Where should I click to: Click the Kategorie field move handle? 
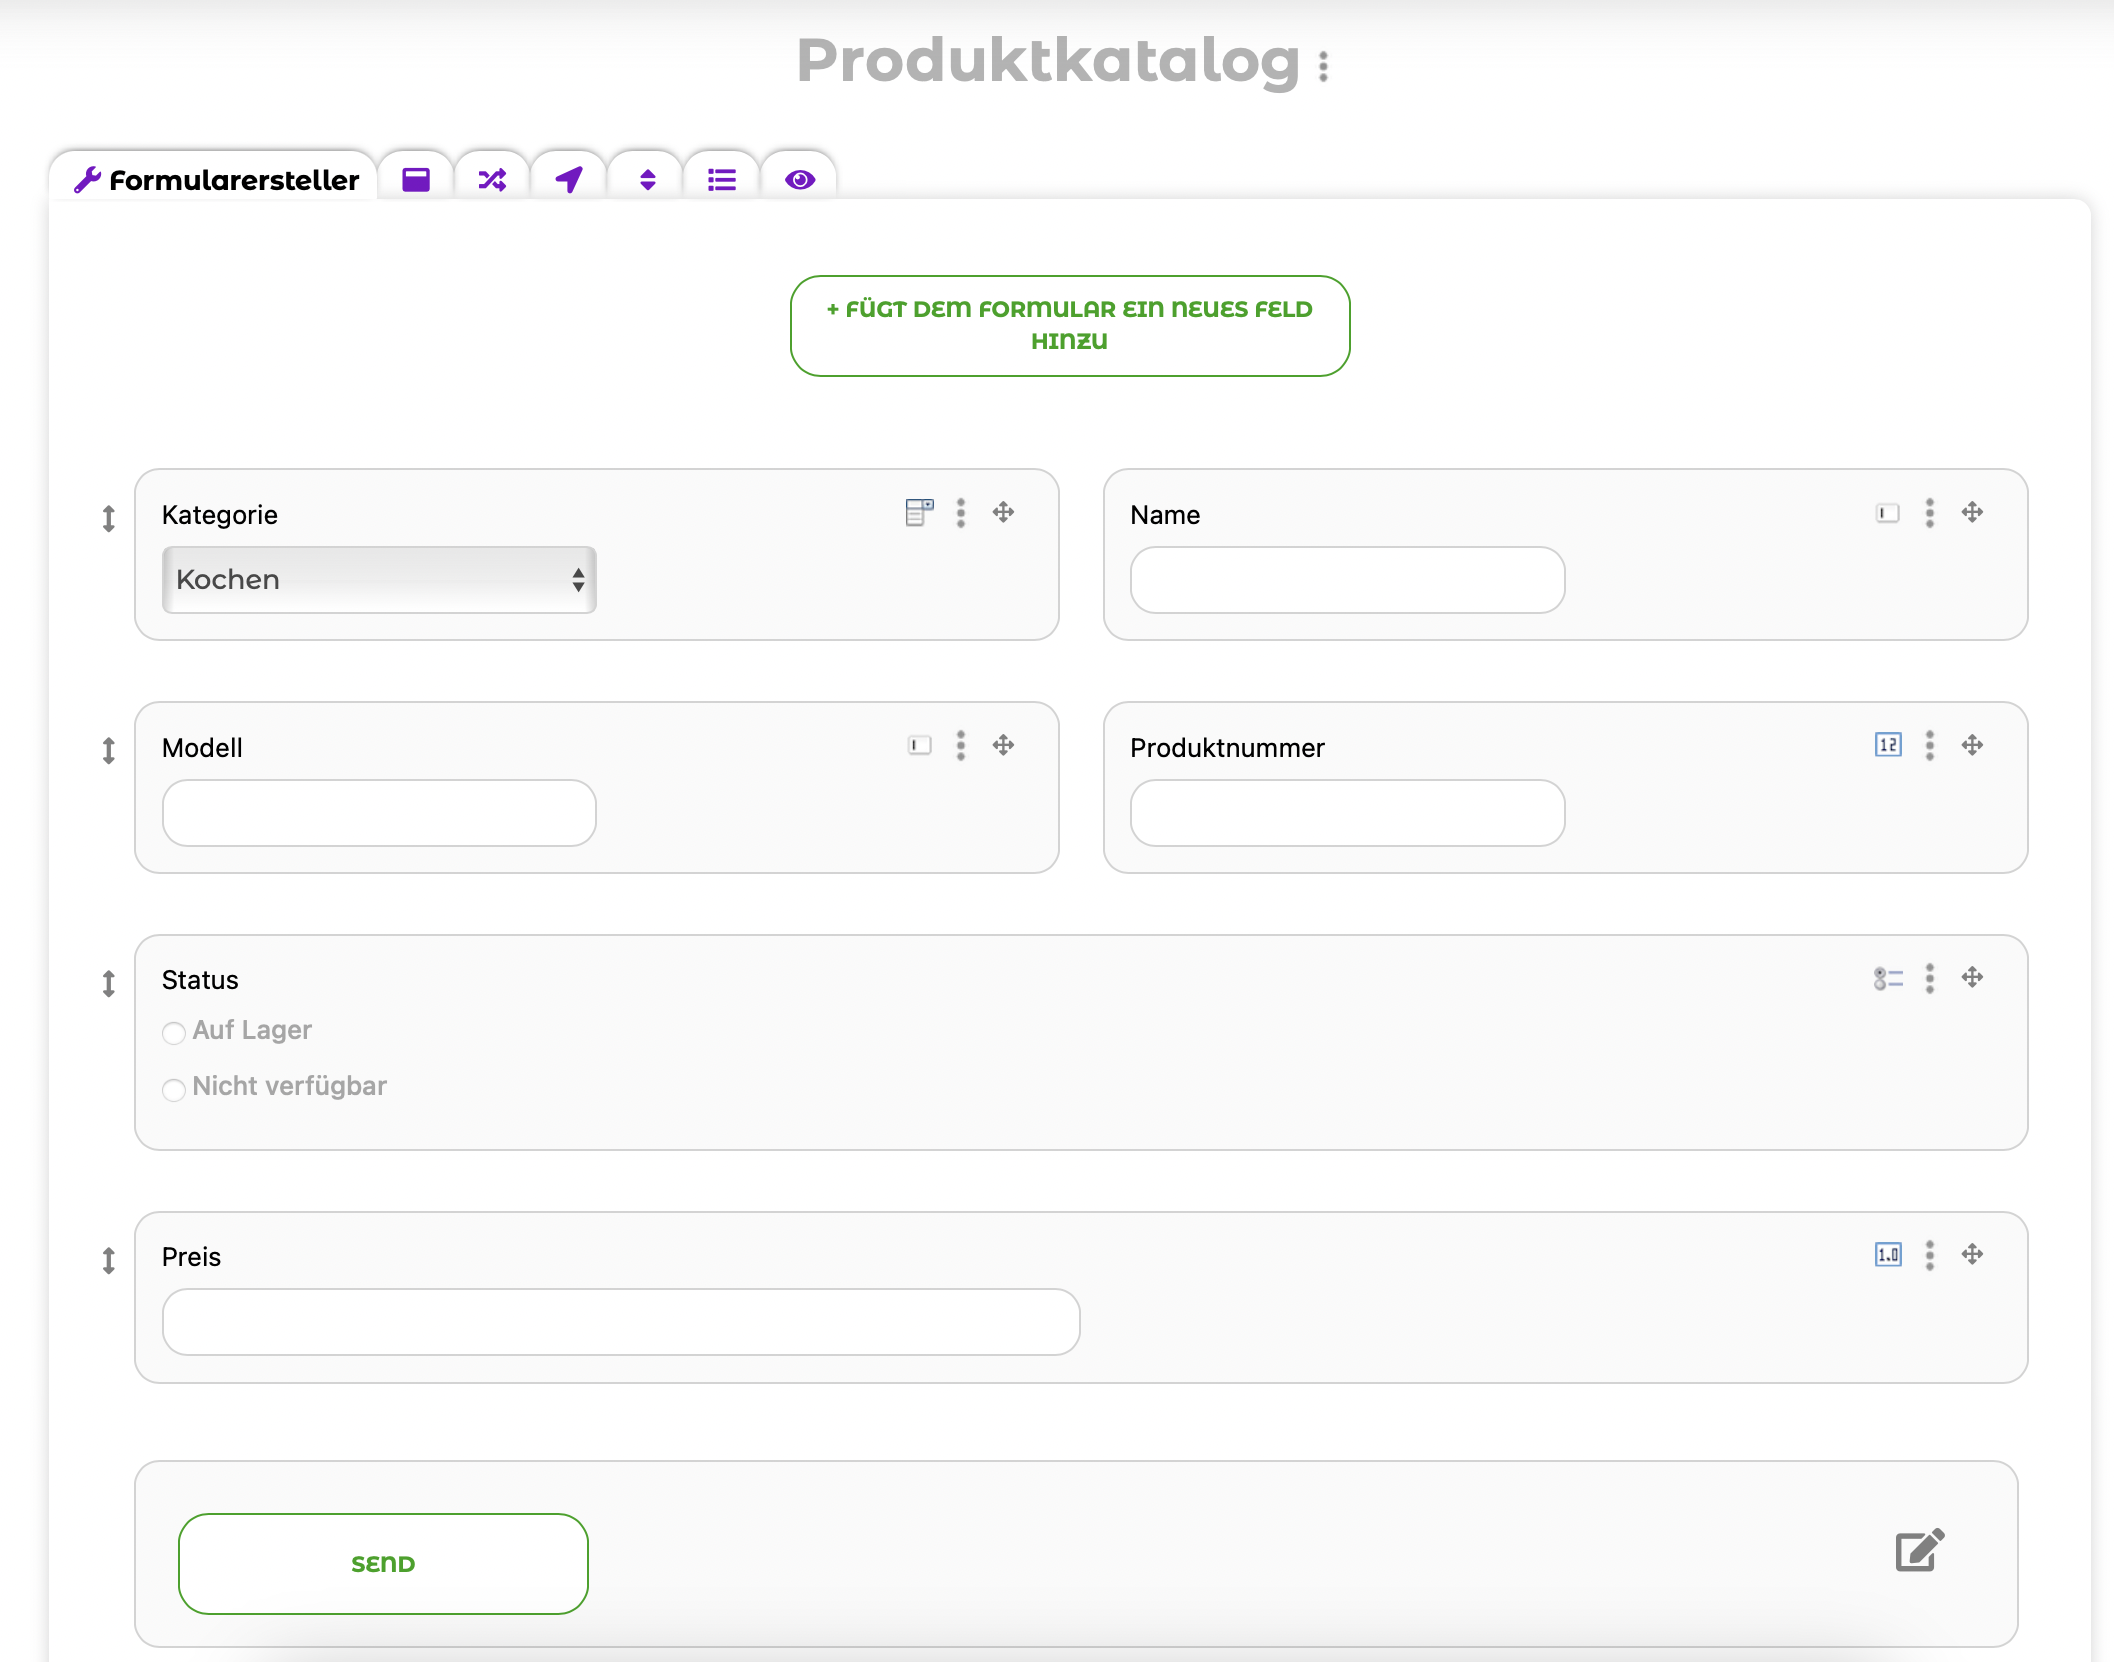tap(1004, 513)
